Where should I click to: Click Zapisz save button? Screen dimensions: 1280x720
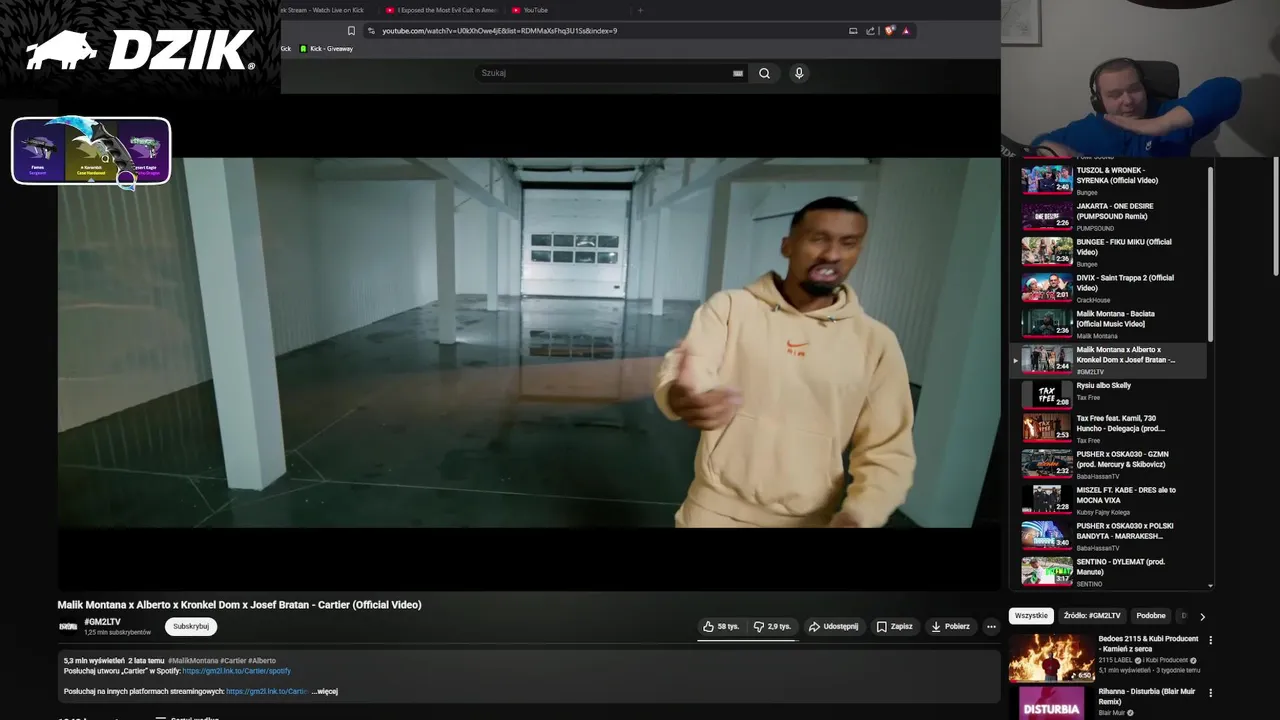pyautogui.click(x=894, y=626)
